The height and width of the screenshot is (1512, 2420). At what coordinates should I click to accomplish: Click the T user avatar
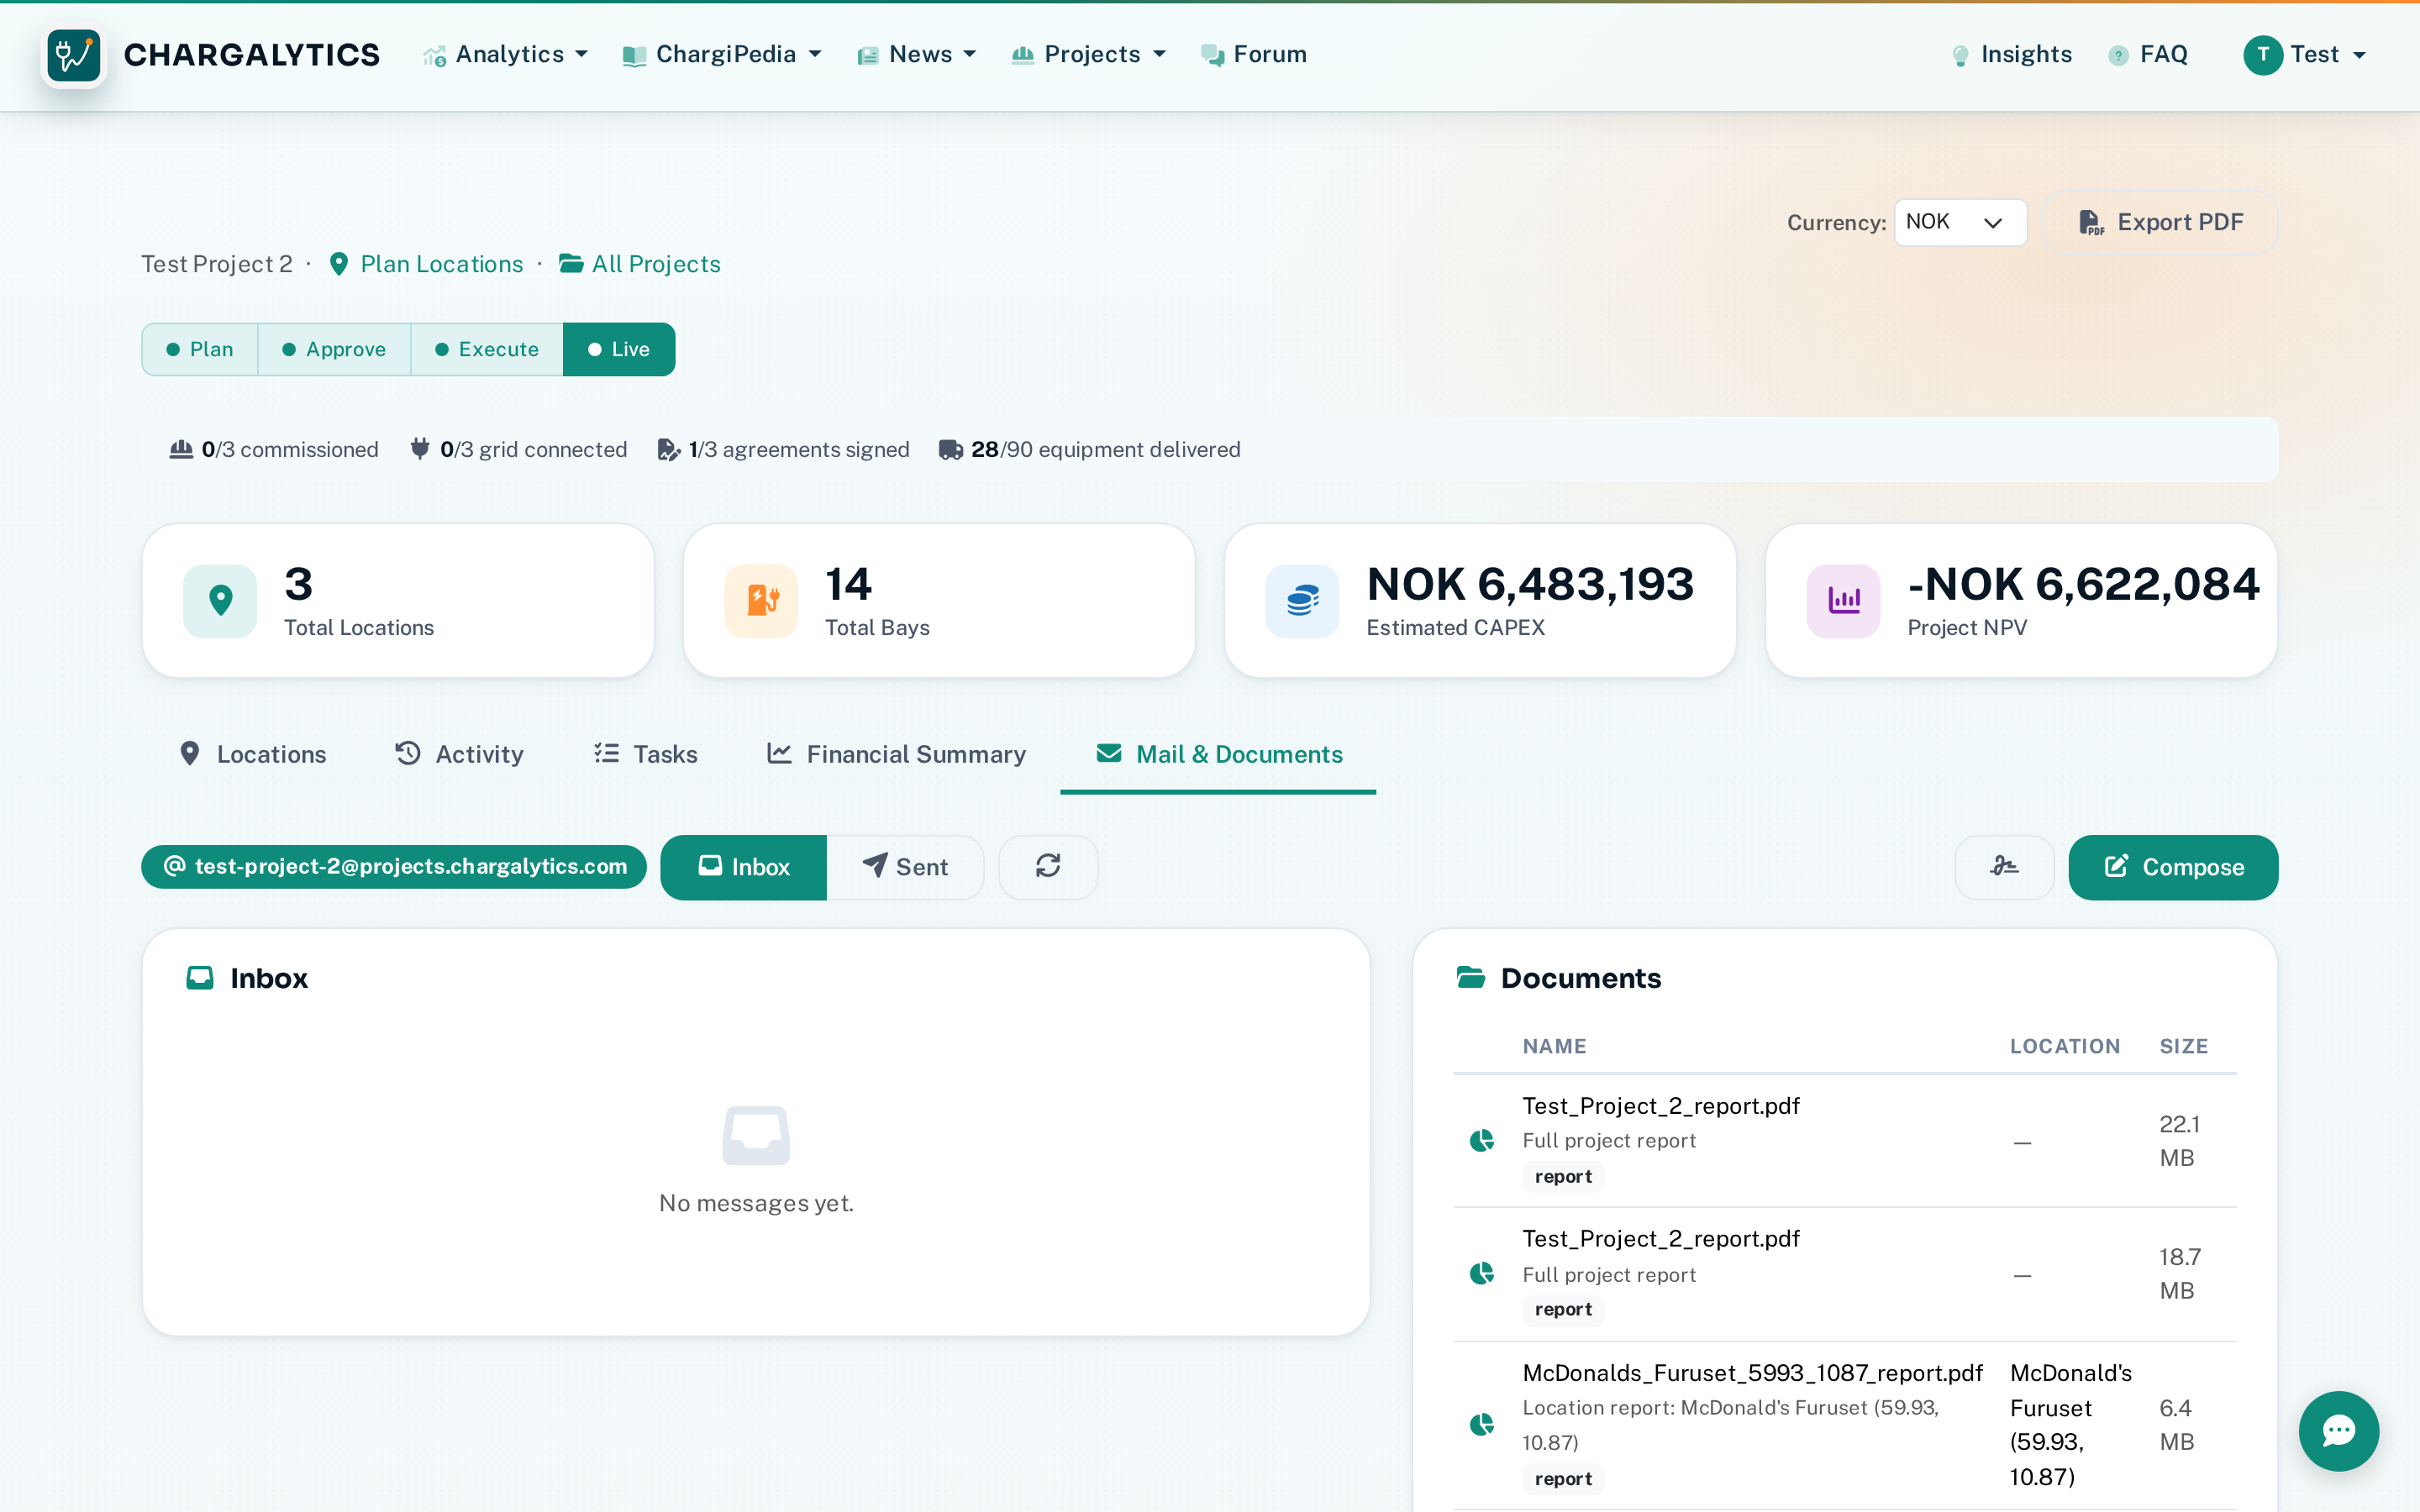pos(2263,55)
